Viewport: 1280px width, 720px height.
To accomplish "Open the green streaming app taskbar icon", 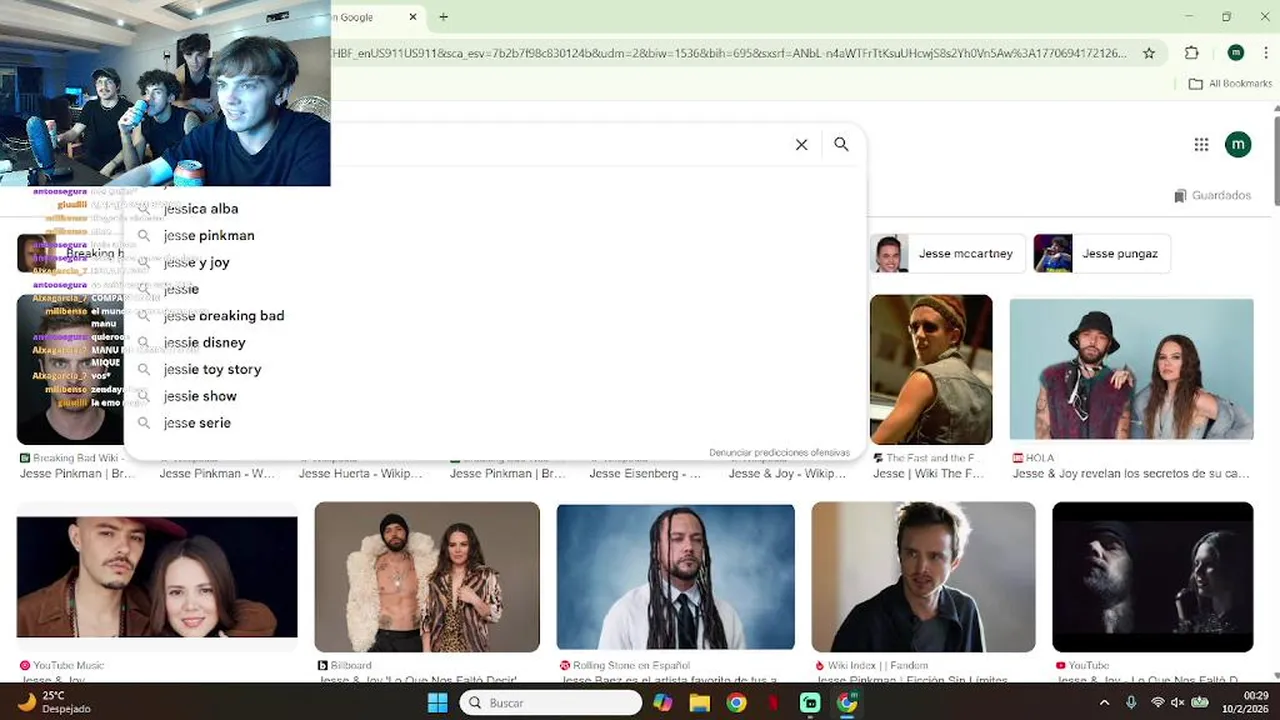I will [810, 703].
